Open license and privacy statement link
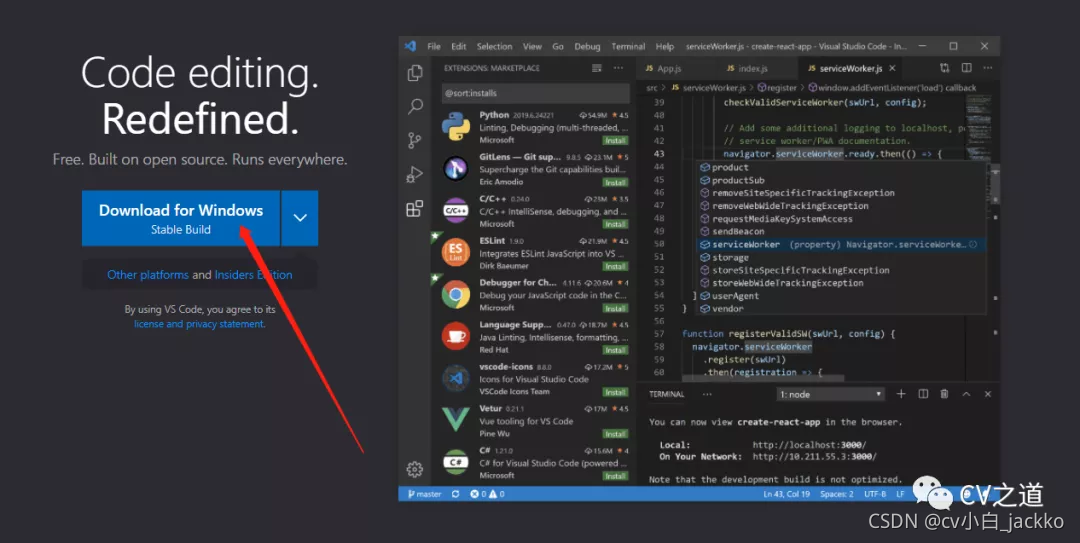1080x543 pixels. pyautogui.click(x=200, y=324)
